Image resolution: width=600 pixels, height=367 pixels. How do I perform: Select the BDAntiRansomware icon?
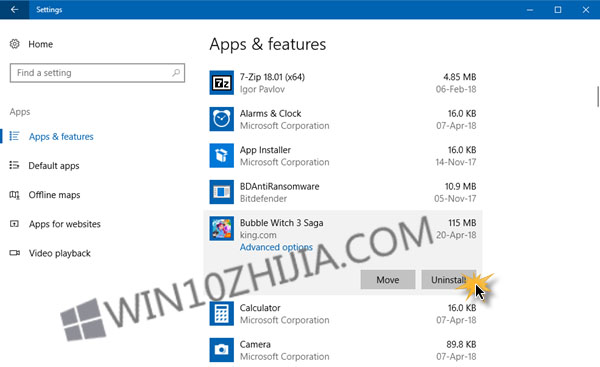(222, 192)
